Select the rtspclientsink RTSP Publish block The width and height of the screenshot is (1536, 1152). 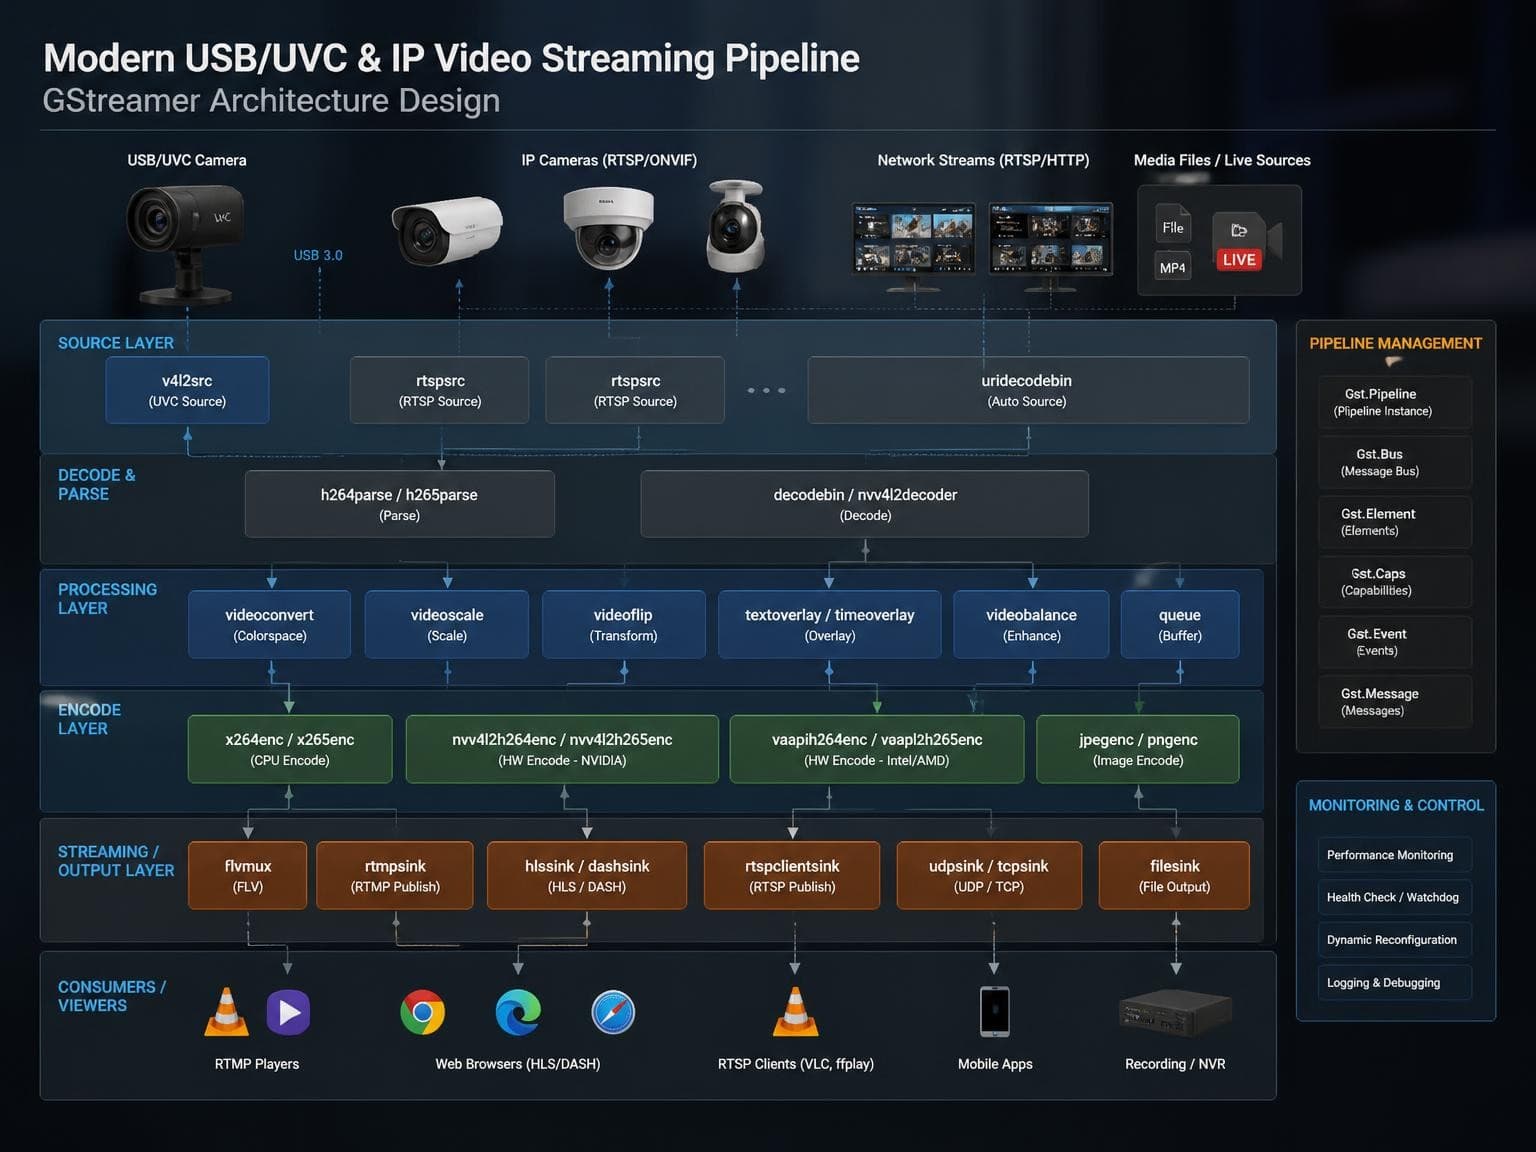point(792,875)
